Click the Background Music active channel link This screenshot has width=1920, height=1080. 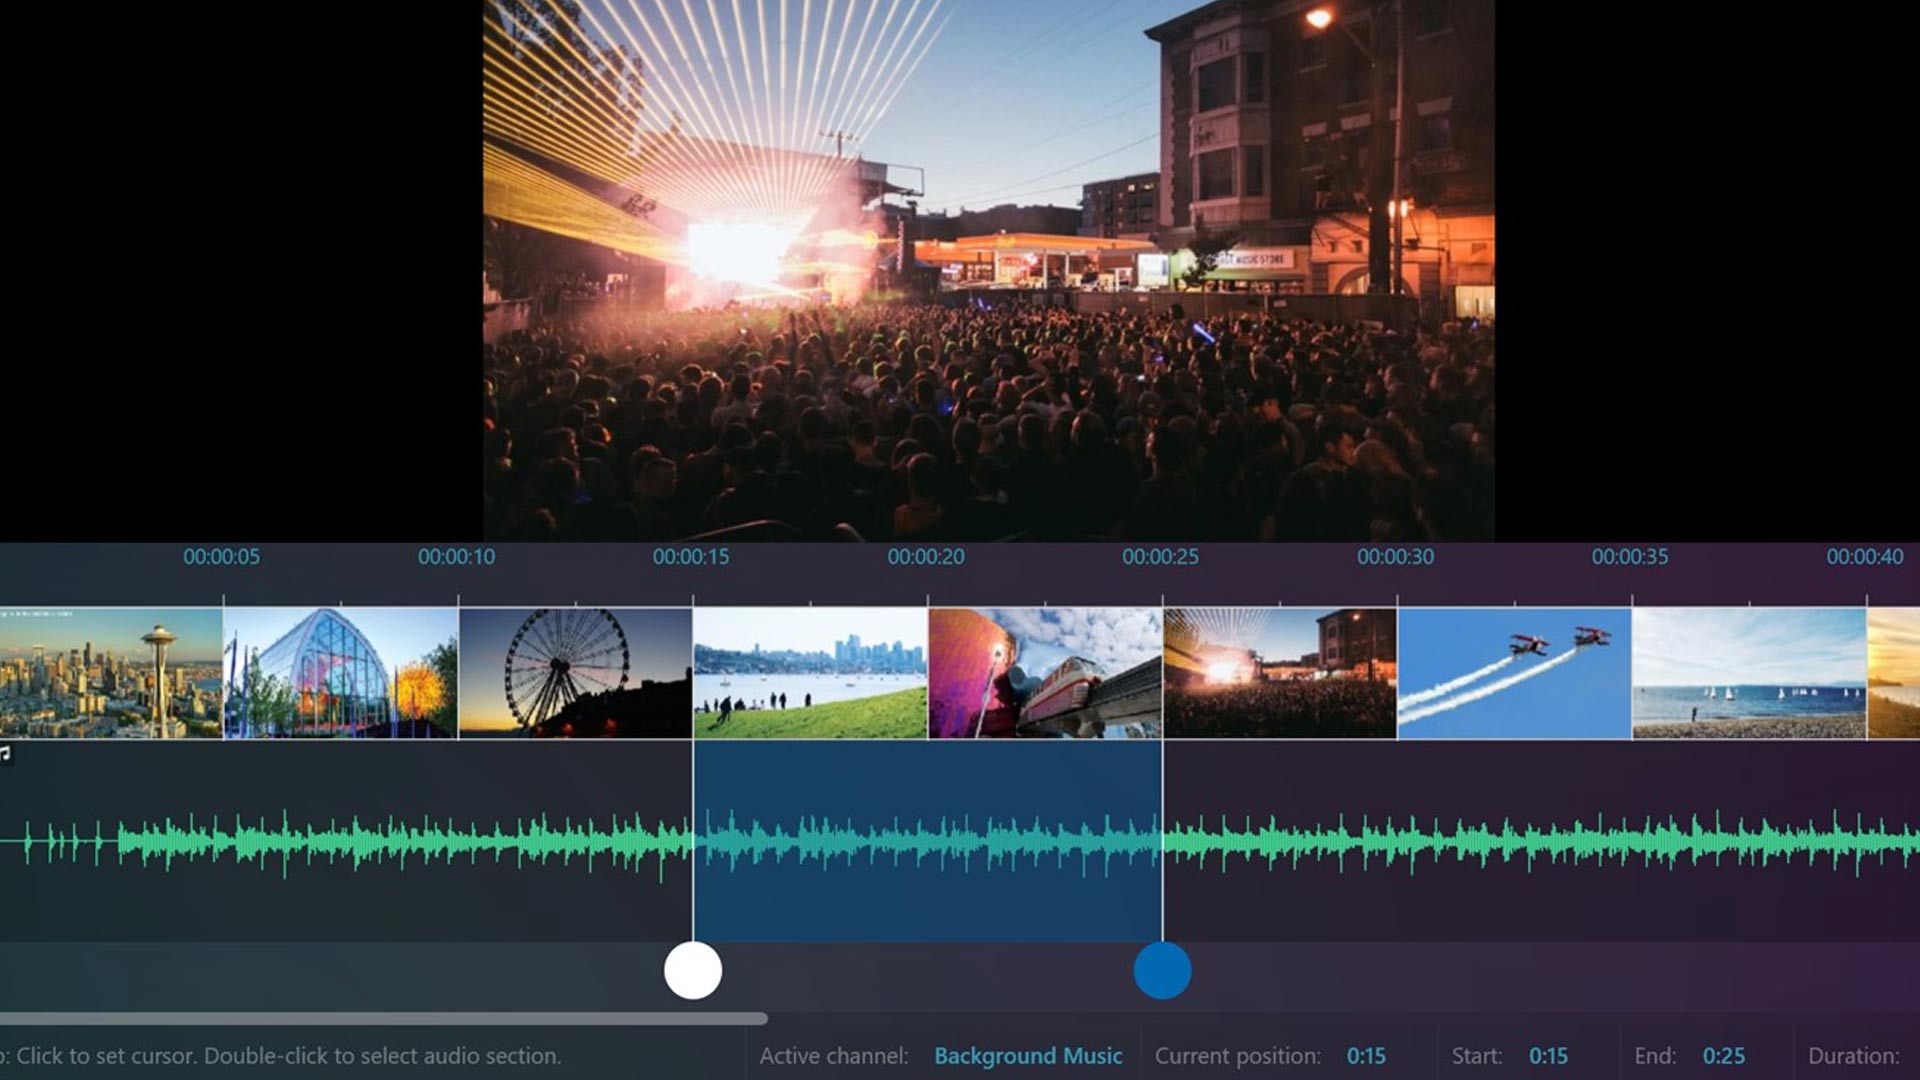pos(1028,1056)
